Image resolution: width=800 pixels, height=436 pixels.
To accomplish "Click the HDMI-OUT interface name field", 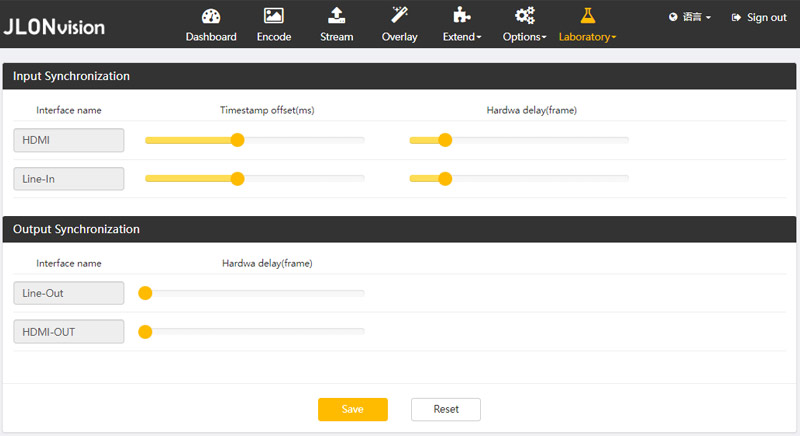I will (69, 332).
